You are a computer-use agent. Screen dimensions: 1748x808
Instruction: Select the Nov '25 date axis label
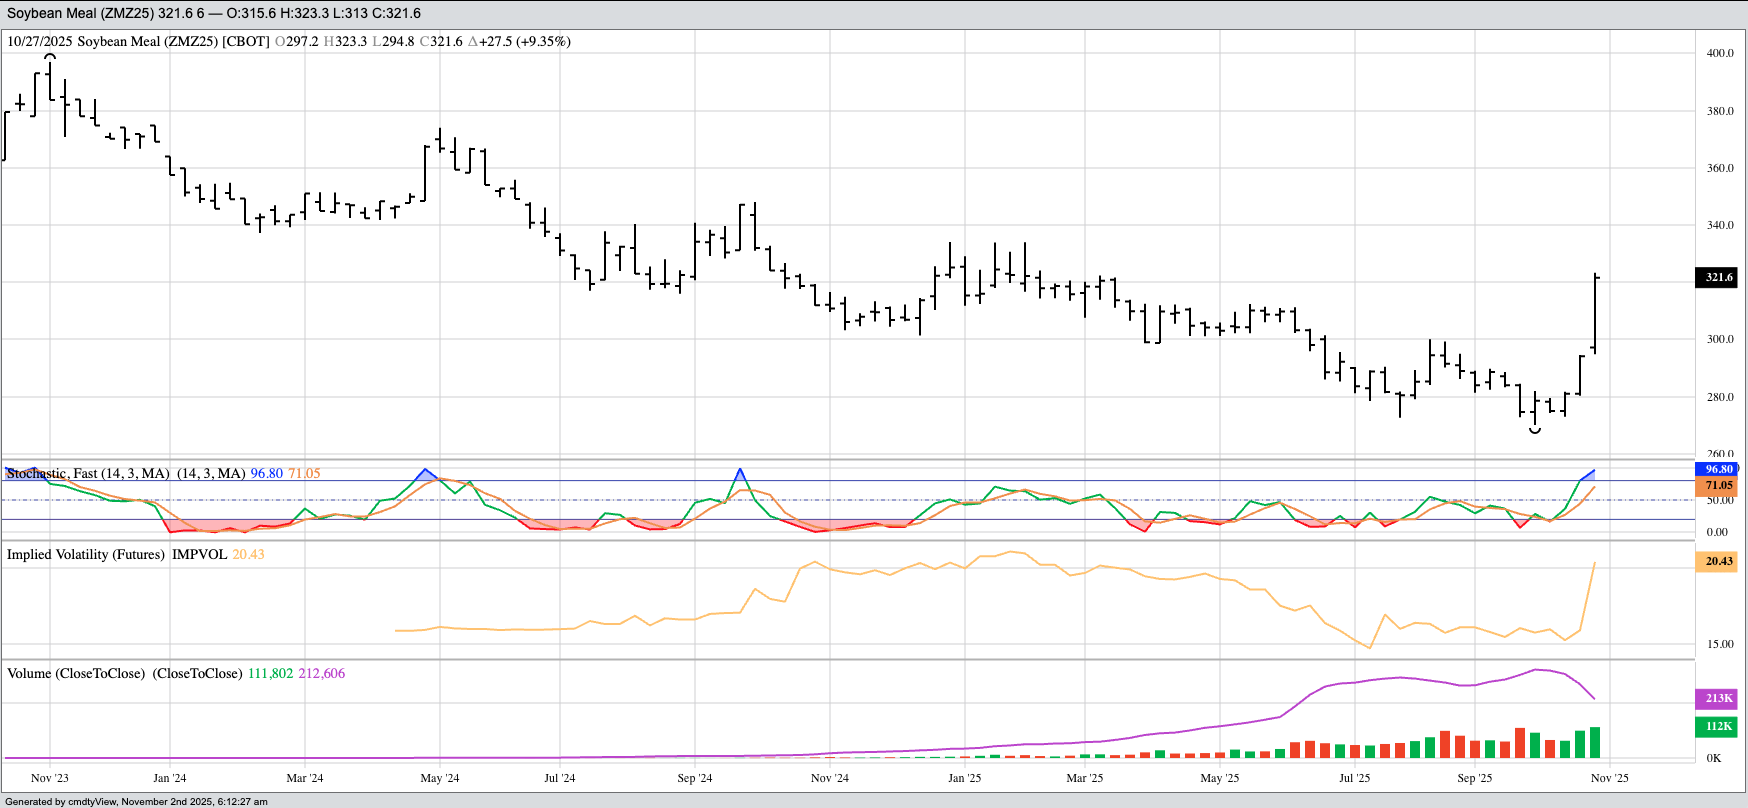1609,778
